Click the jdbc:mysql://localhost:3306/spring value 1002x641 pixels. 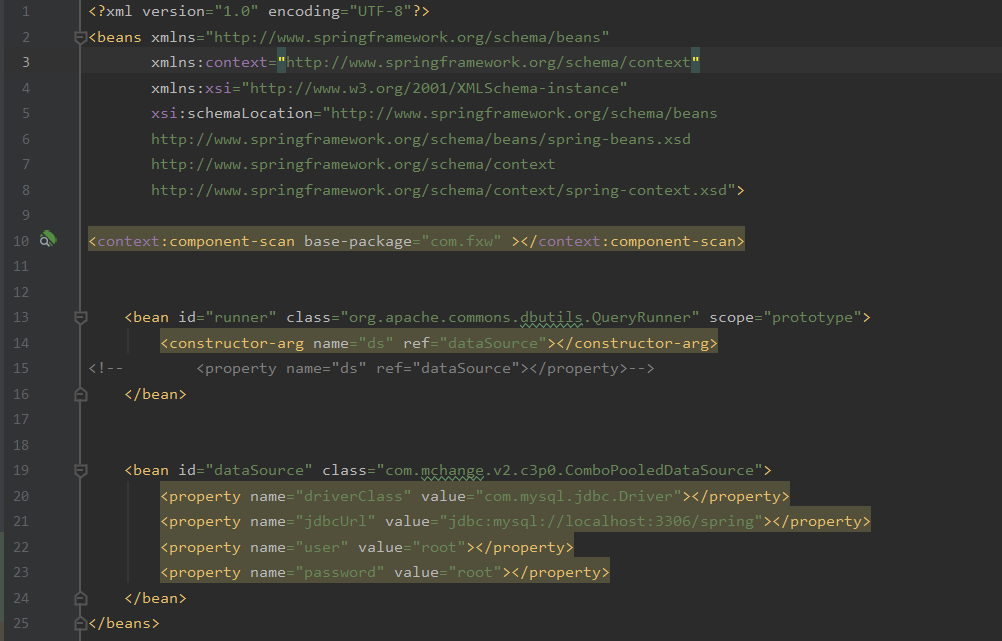click(601, 521)
